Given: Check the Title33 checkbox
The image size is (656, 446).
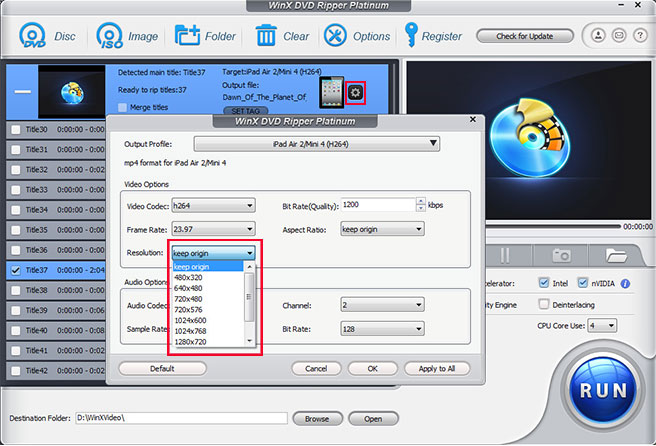Looking at the screenshot, I should tap(16, 190).
